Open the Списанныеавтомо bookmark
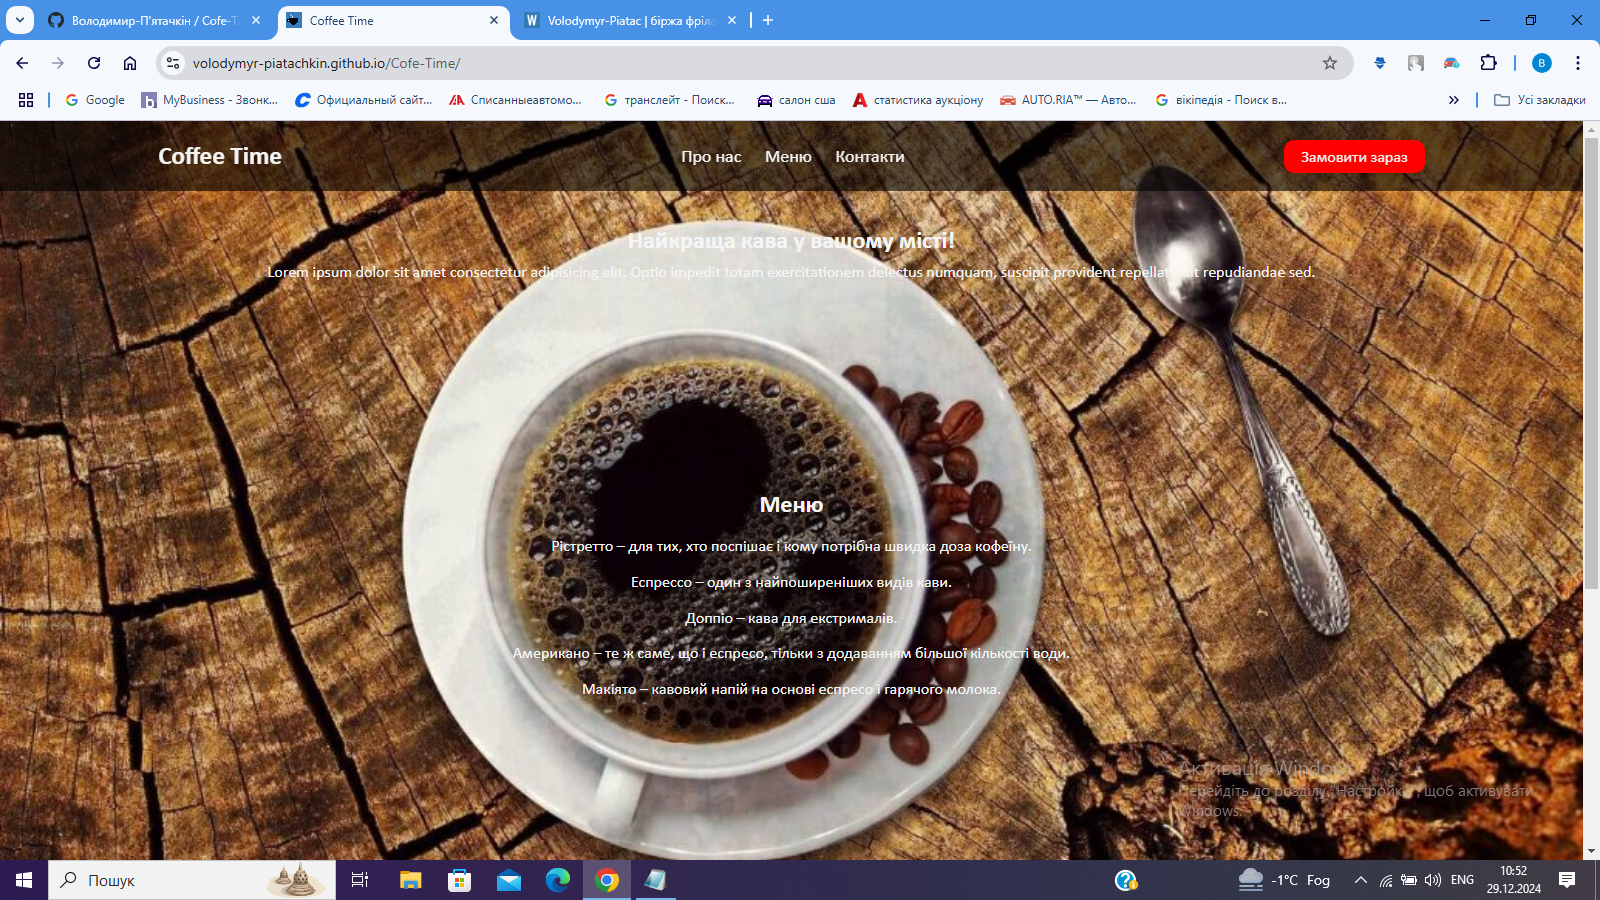This screenshot has width=1600, height=900. click(x=516, y=100)
